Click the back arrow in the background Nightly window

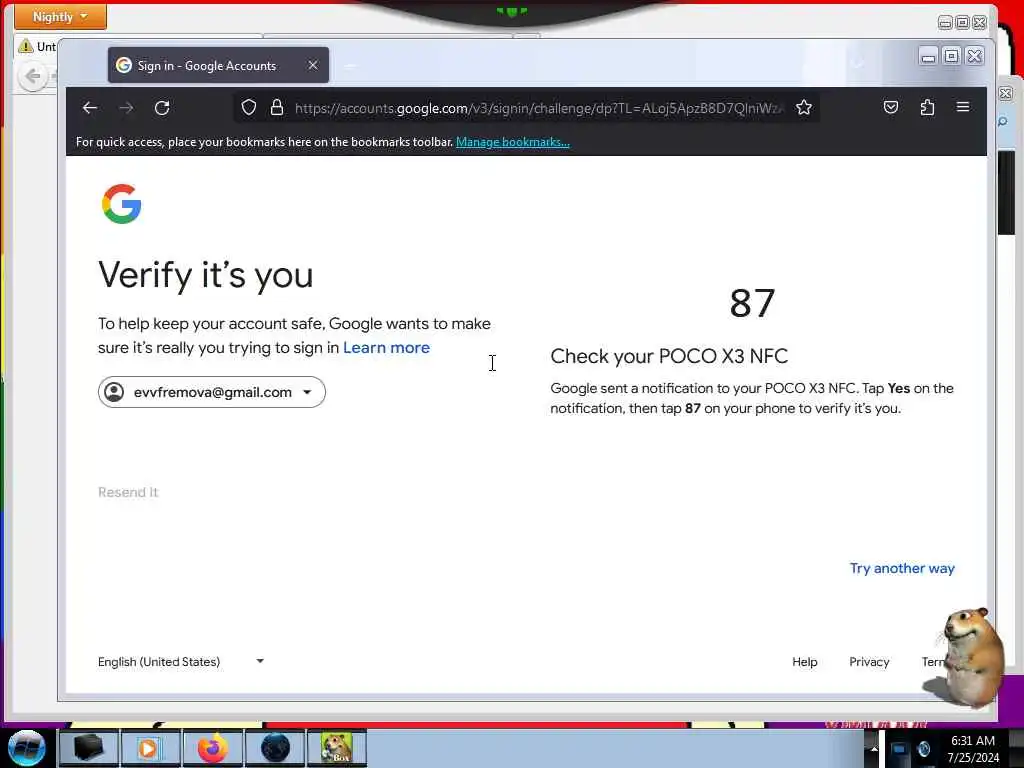(x=32, y=76)
